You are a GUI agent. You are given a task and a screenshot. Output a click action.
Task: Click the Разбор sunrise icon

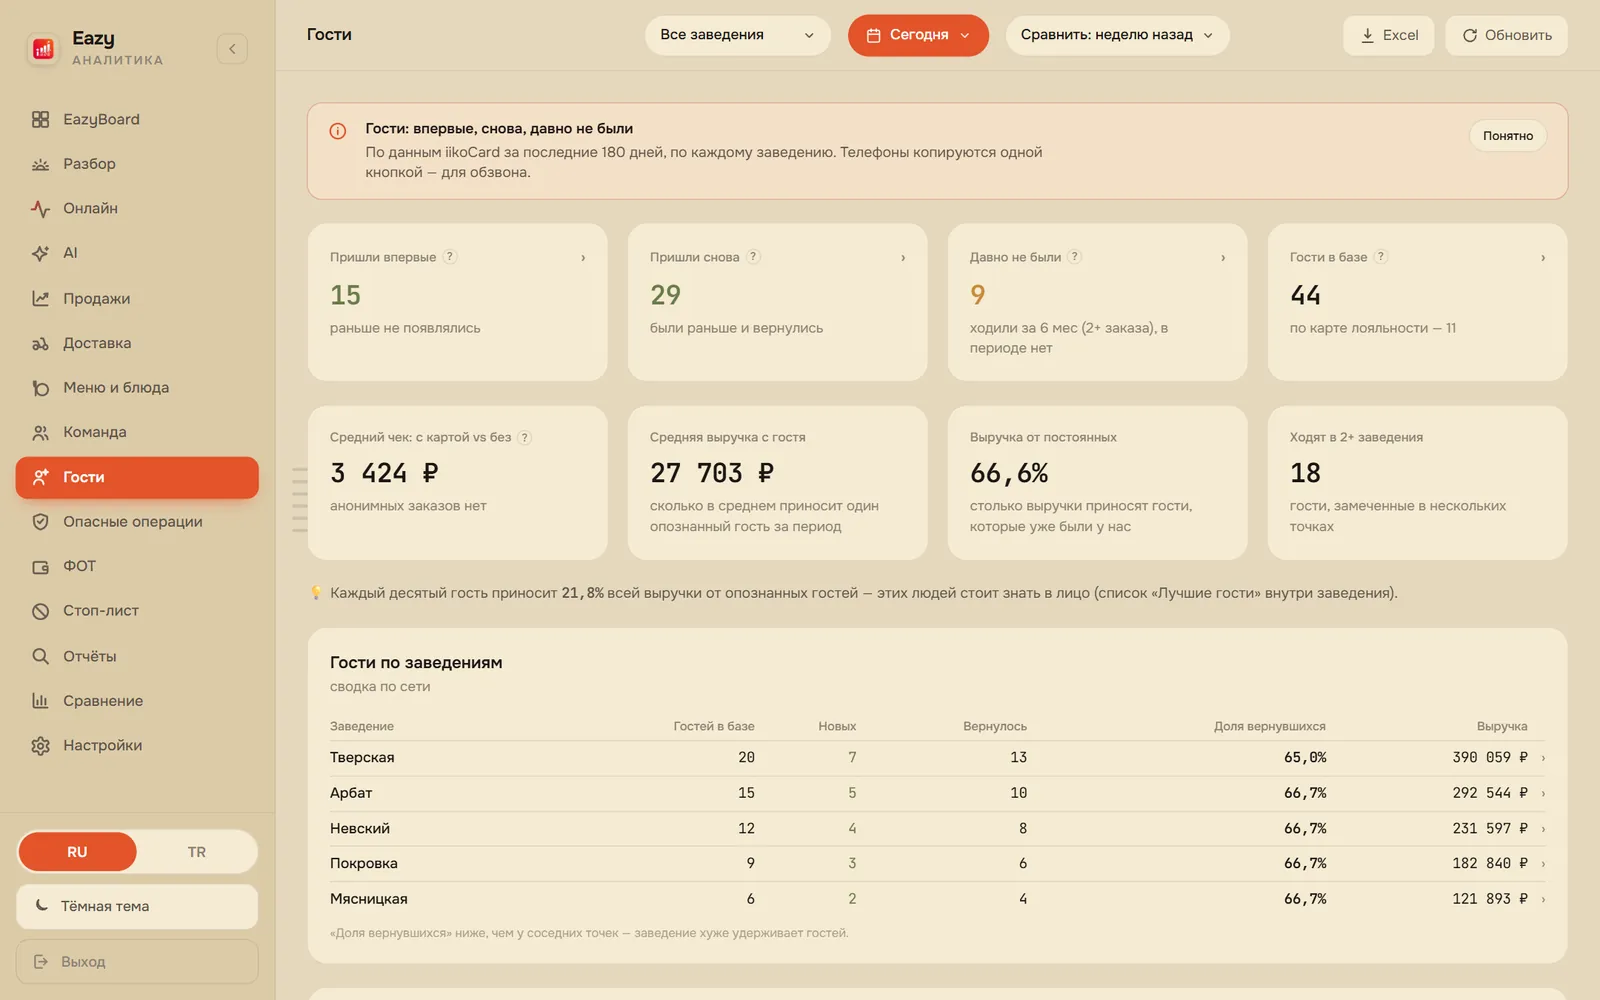(x=40, y=164)
